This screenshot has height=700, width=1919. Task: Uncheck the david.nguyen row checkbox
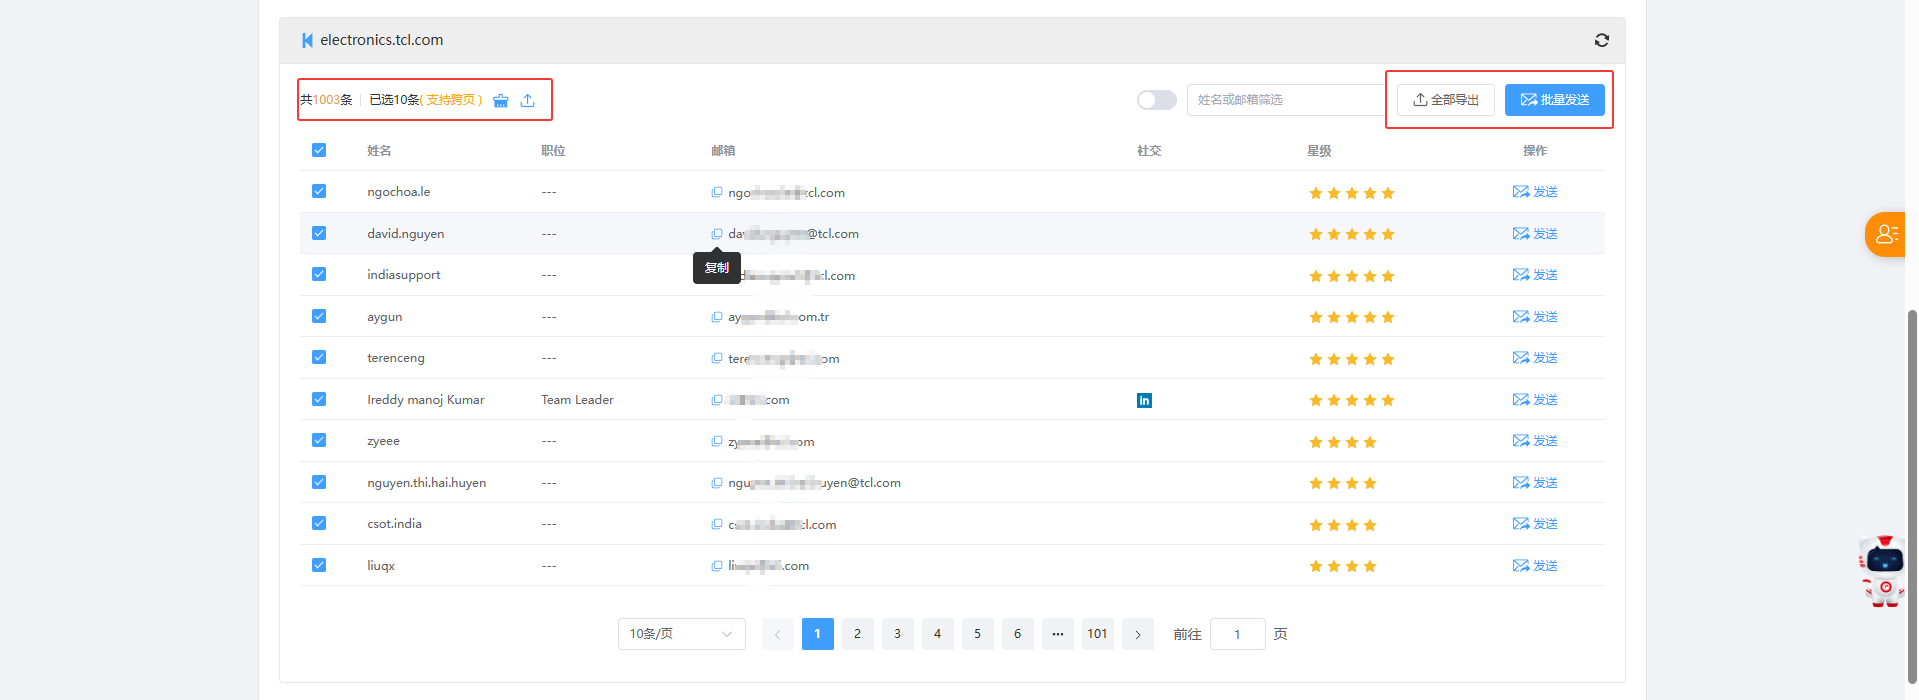coord(319,233)
